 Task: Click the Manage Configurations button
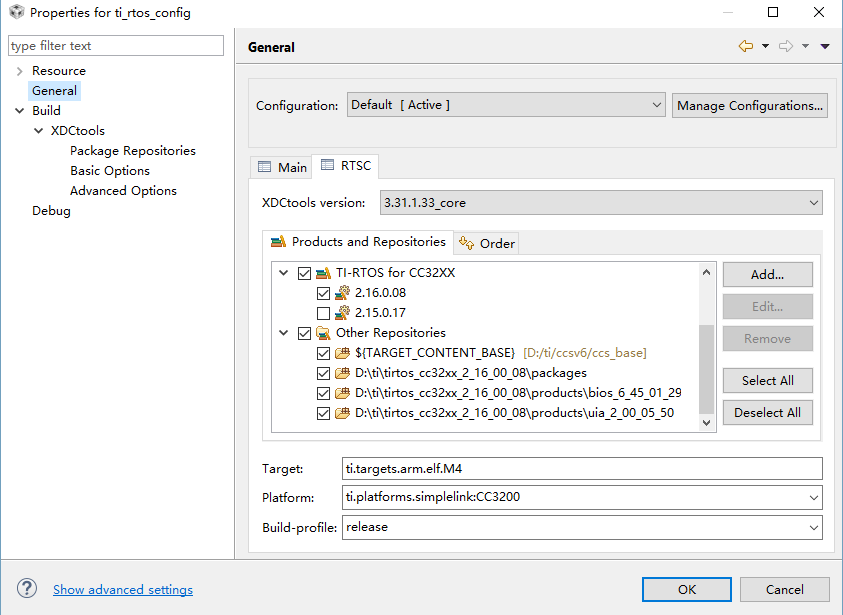coord(749,105)
